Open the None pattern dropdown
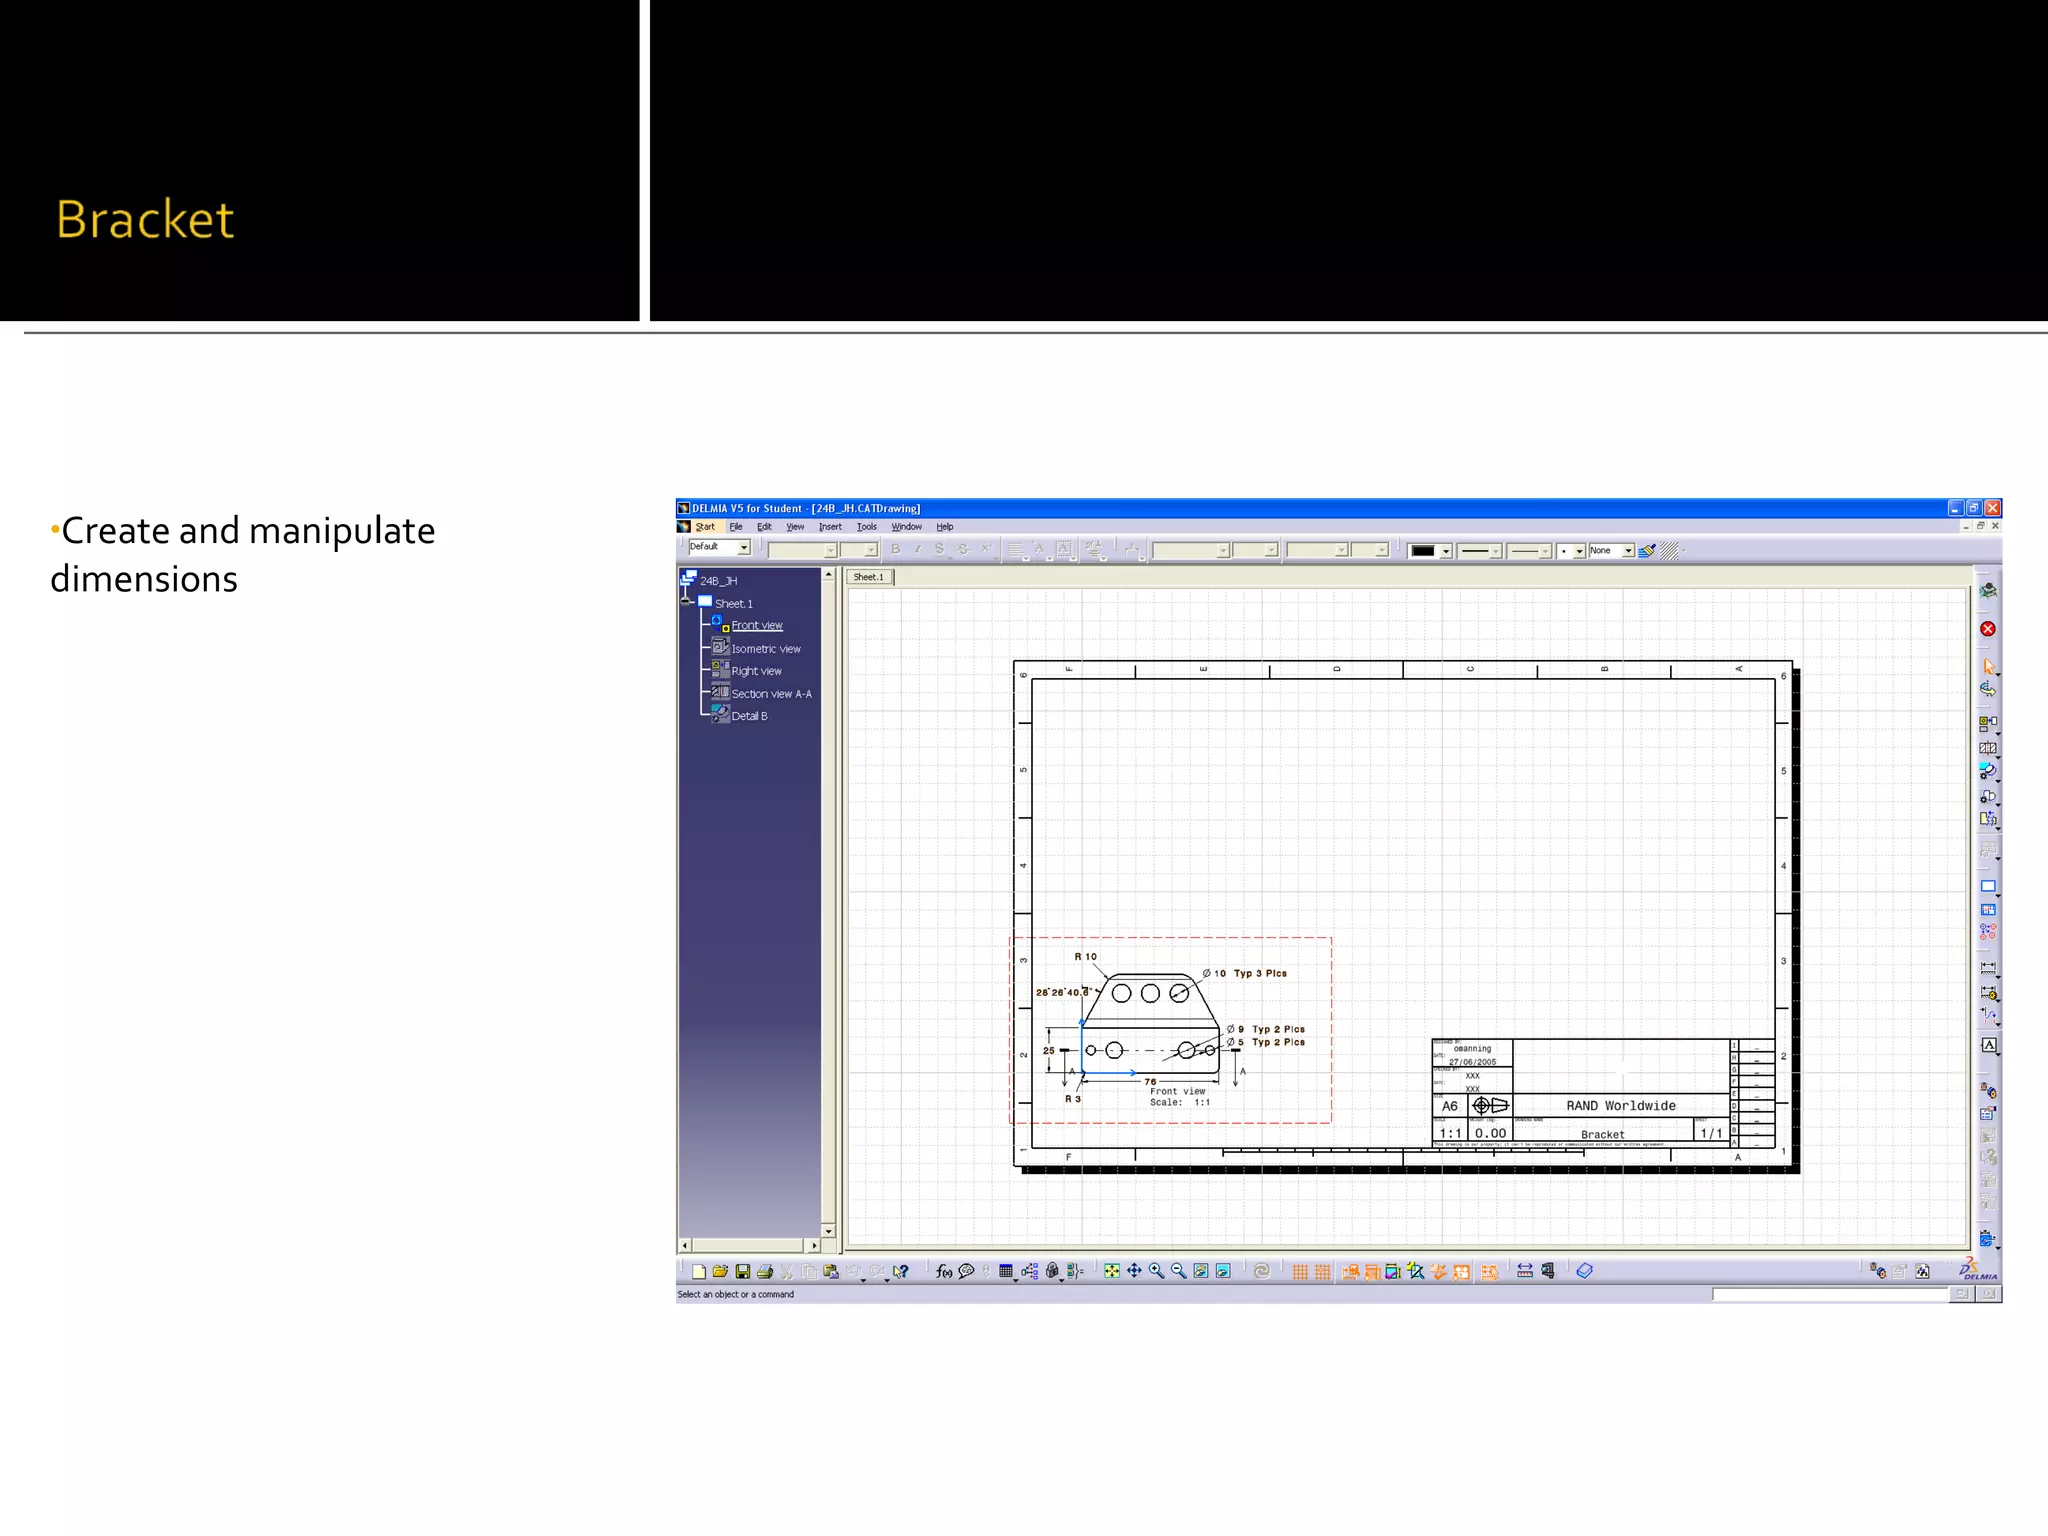 pos(1627,551)
